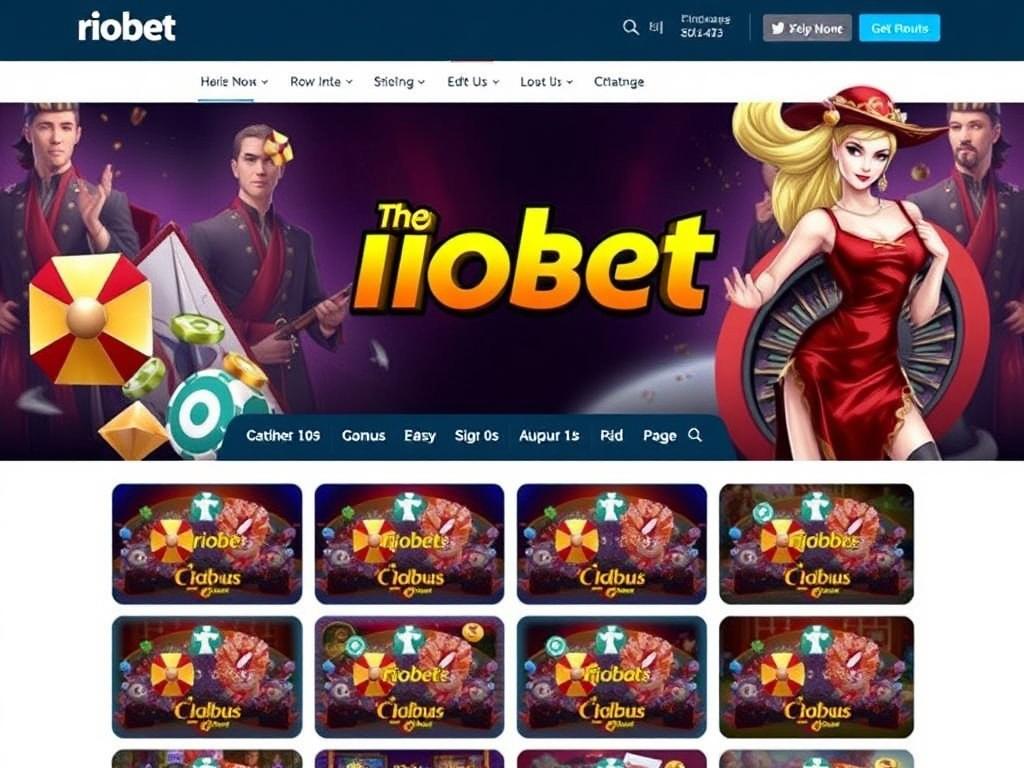Expand the Herie Nox dropdown menu
This screenshot has height=768, width=1024.
click(x=234, y=82)
